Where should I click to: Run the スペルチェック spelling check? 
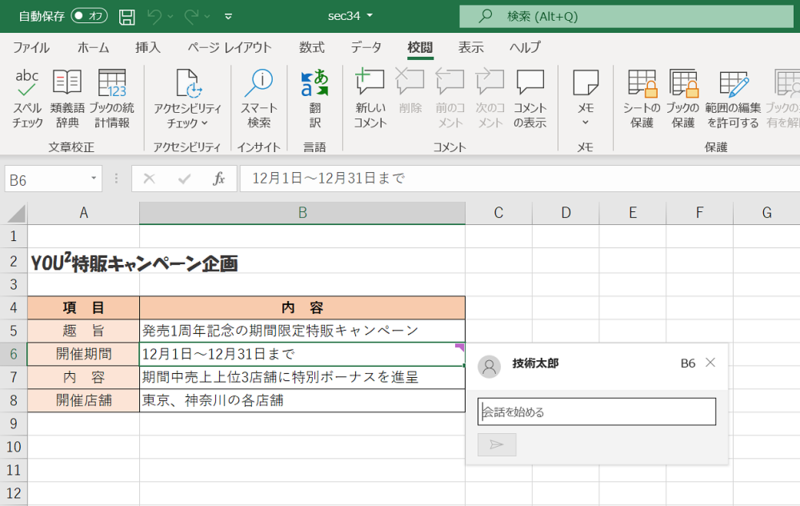(x=27, y=99)
